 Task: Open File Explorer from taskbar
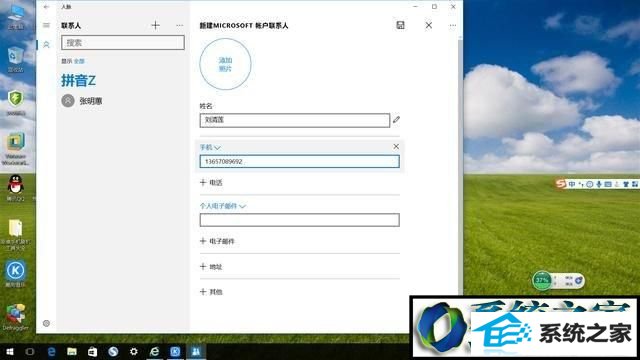[72, 351]
